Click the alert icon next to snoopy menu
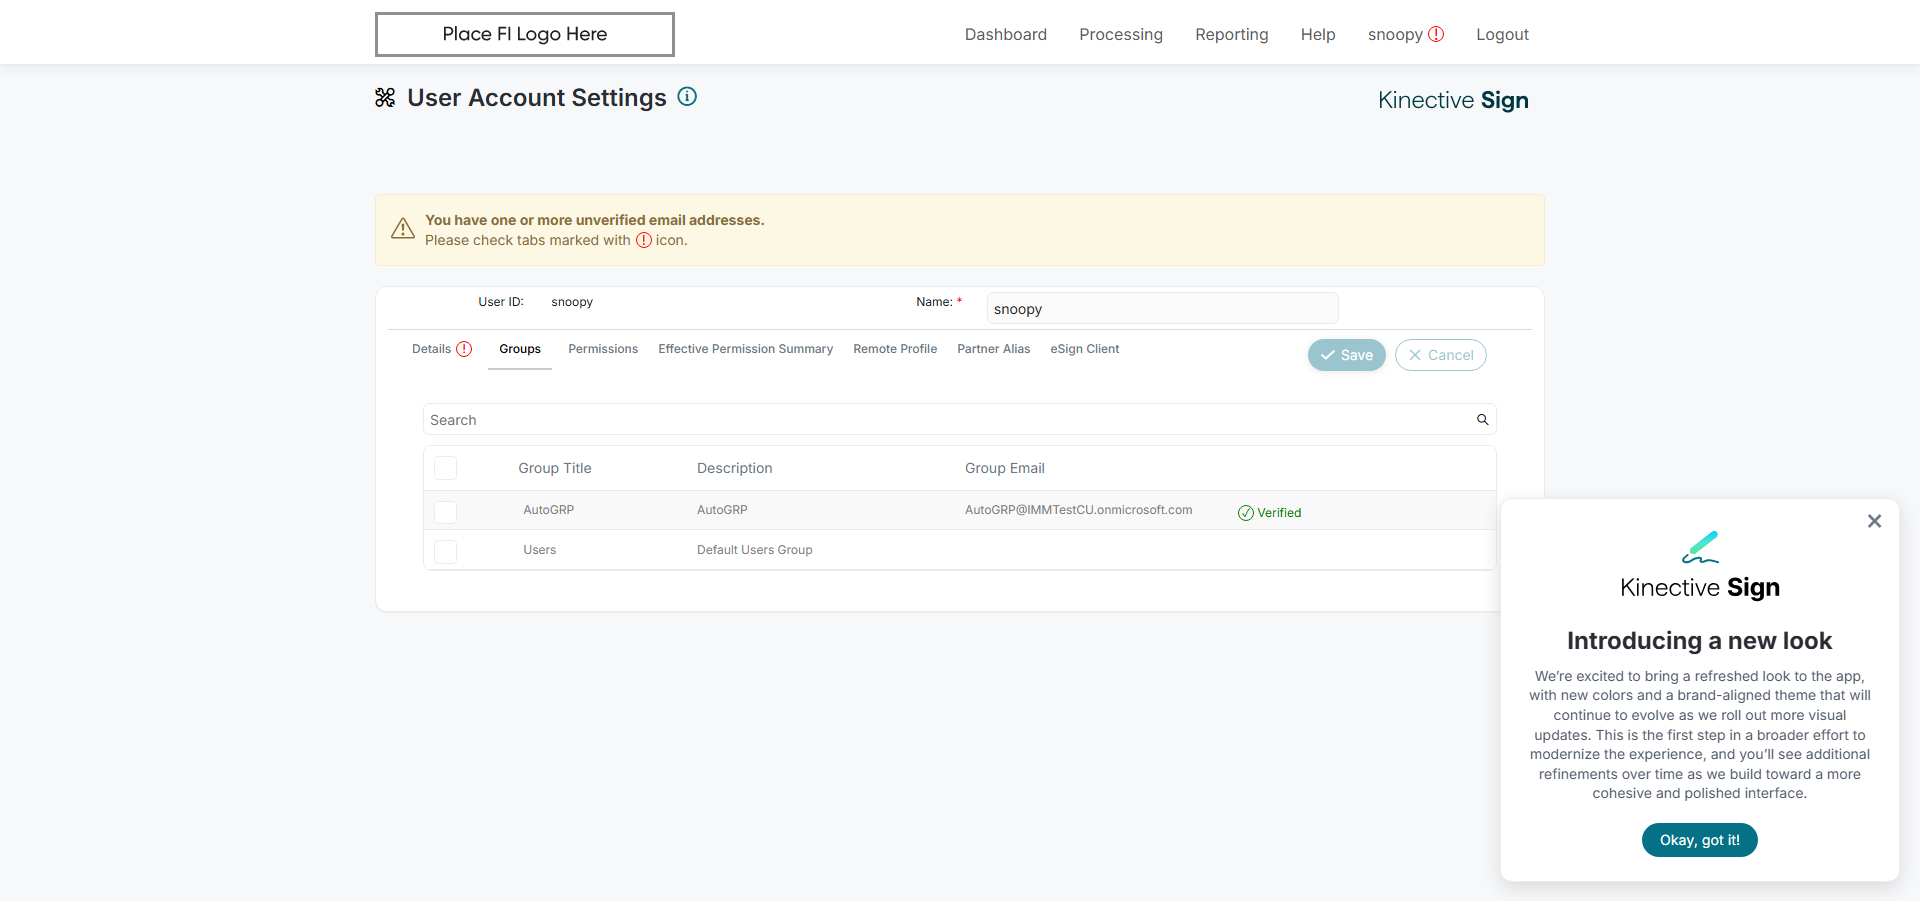 (1436, 34)
